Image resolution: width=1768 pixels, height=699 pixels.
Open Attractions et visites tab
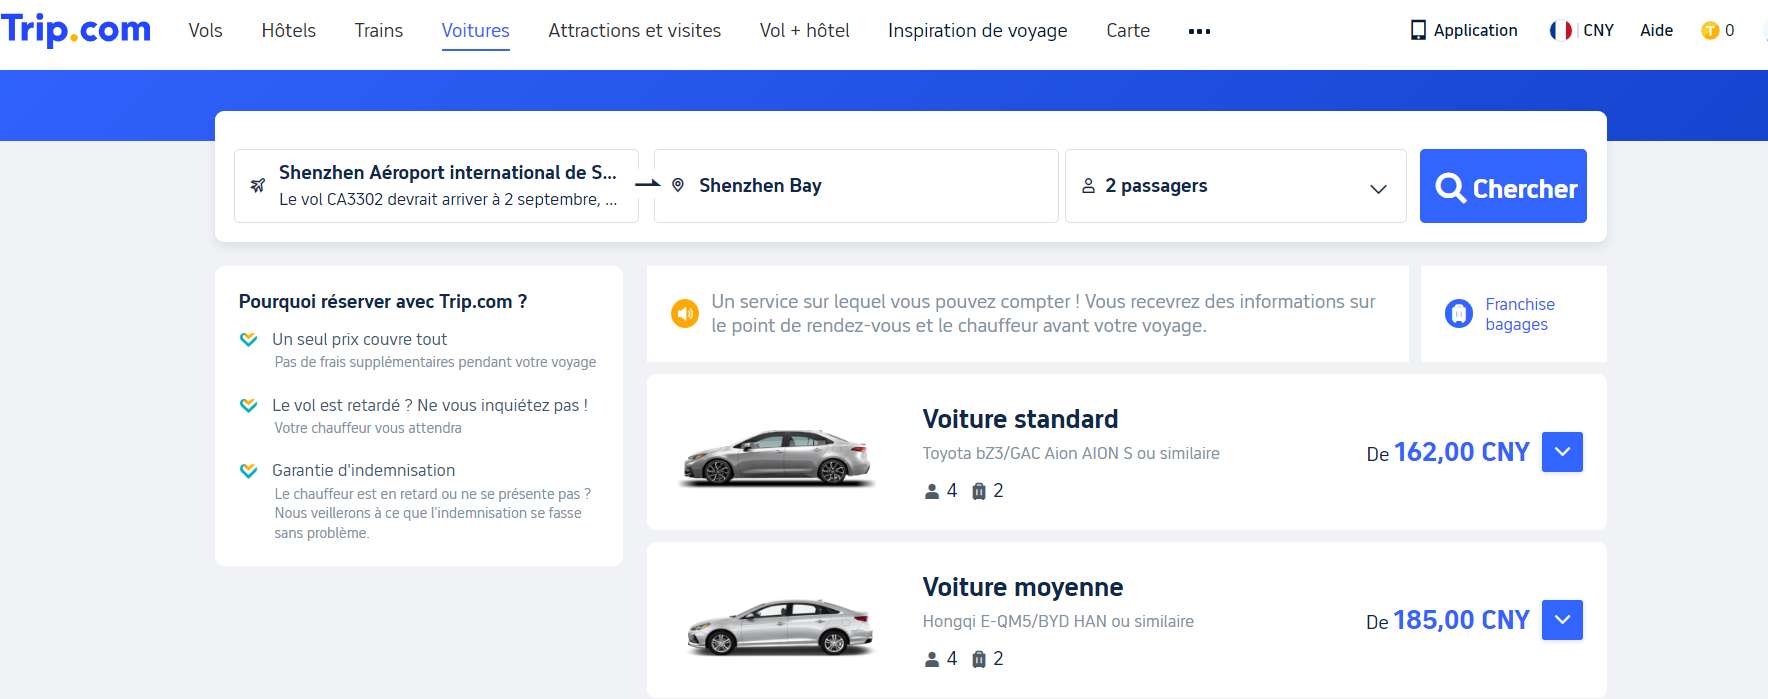pos(634,31)
